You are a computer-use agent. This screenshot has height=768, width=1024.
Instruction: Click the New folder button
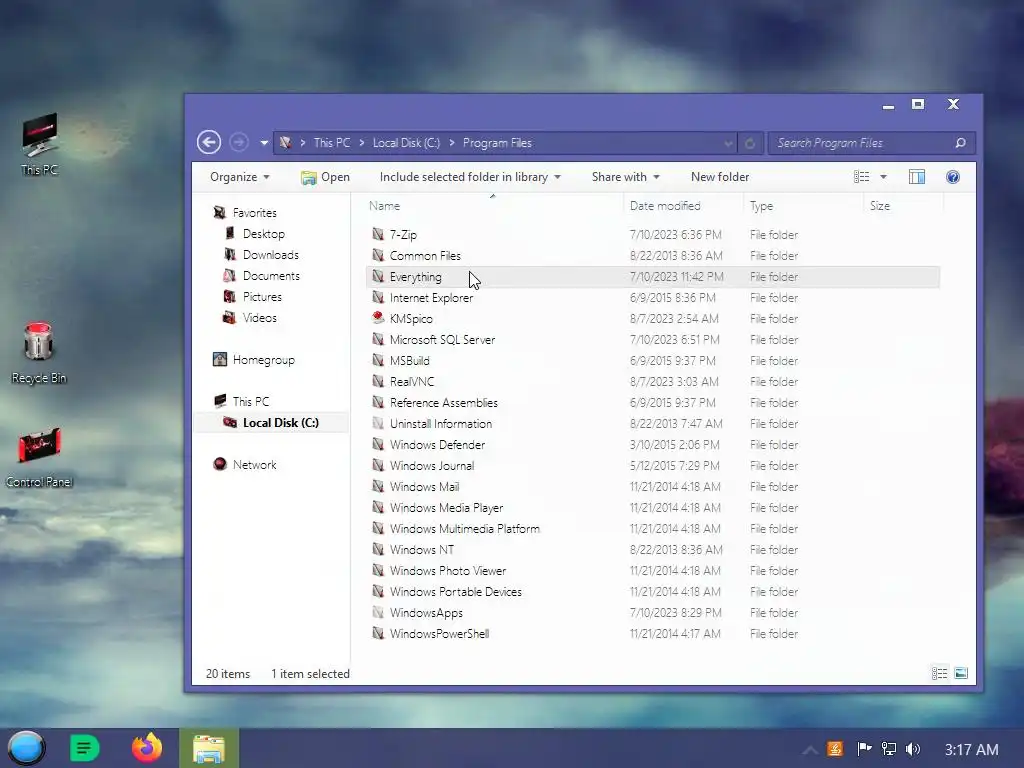tap(720, 177)
